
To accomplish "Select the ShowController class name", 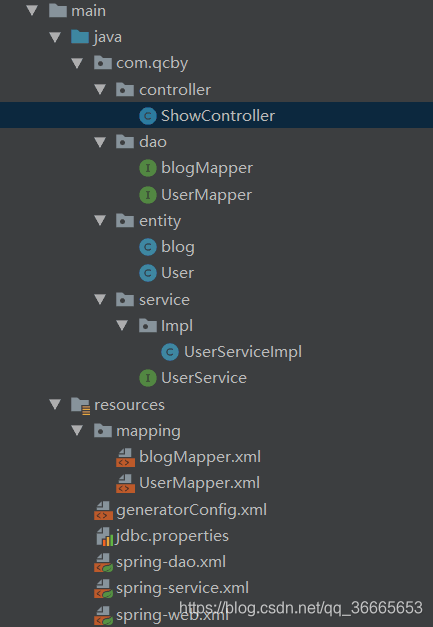I will [218, 116].
